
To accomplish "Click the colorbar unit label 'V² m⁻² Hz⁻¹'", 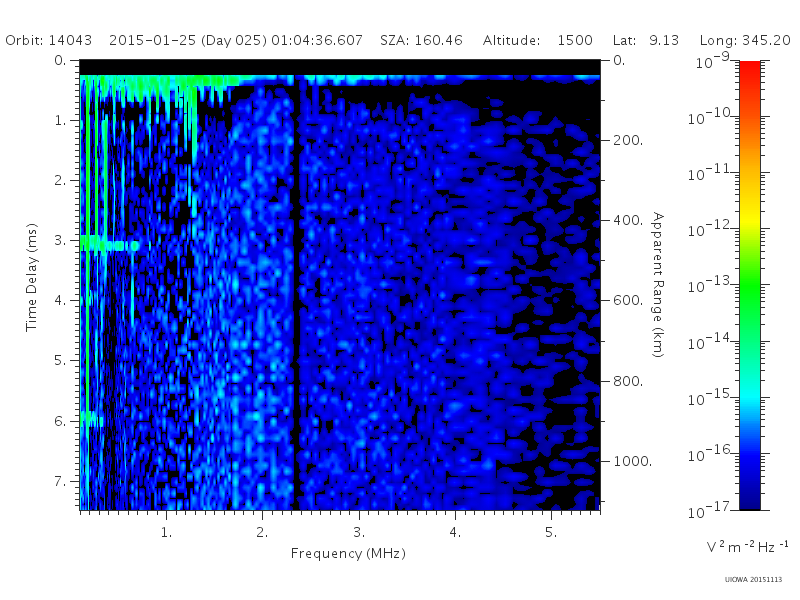I will (747, 546).
